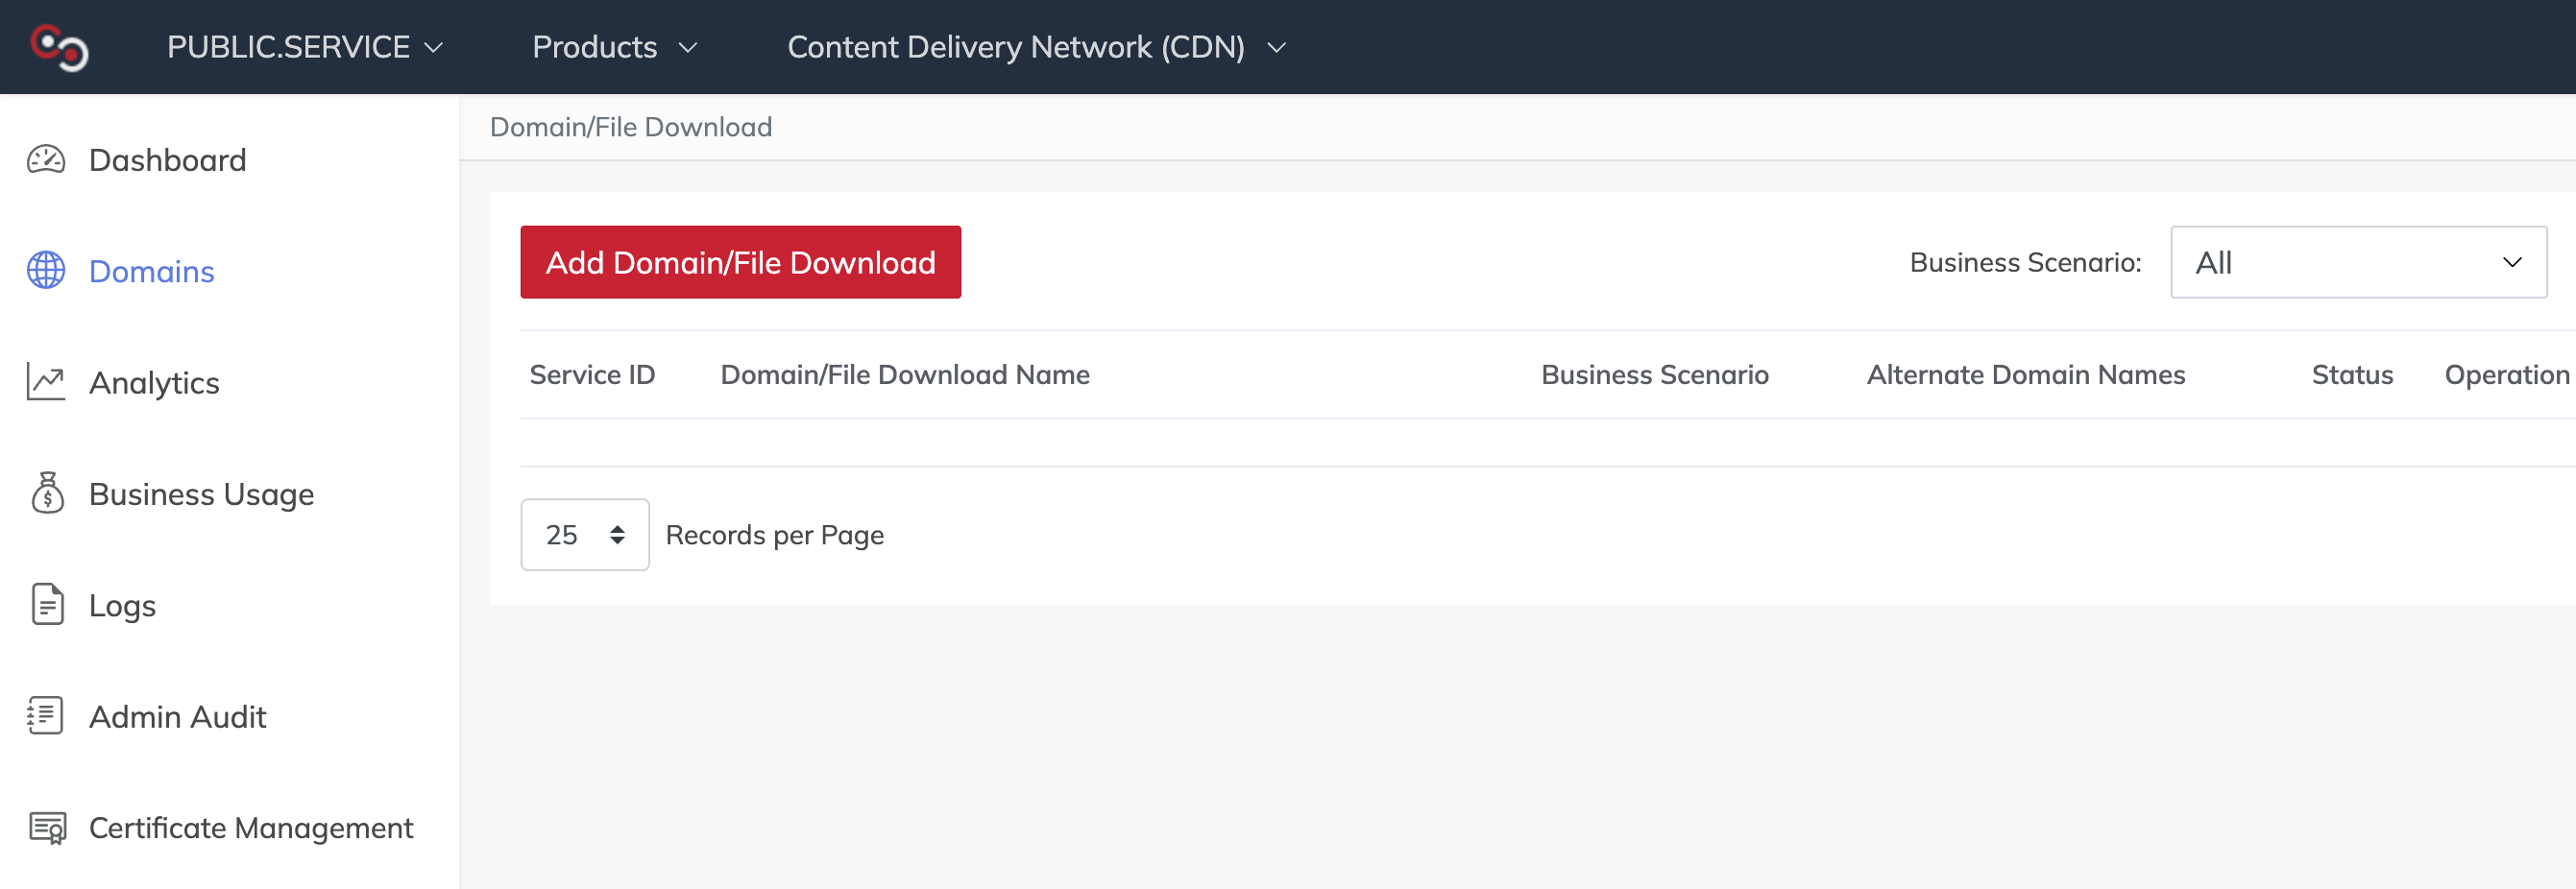
Task: Click the Status column header
Action: [x=2352, y=375]
